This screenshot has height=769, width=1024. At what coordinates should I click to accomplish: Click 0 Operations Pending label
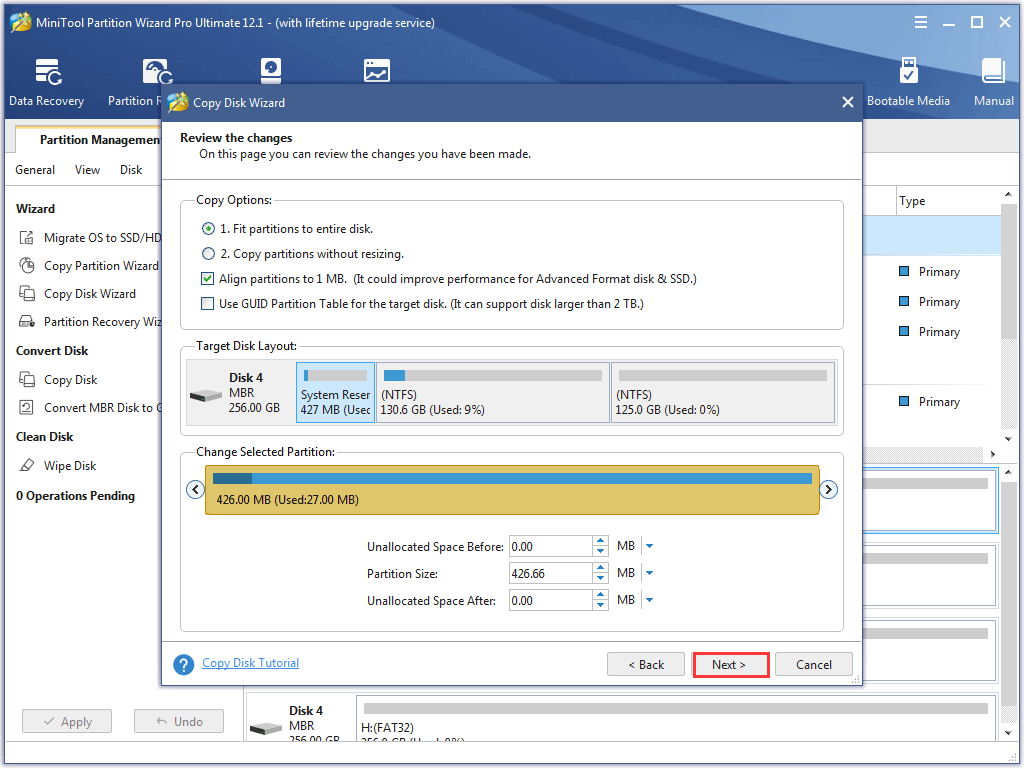pyautogui.click(x=75, y=496)
